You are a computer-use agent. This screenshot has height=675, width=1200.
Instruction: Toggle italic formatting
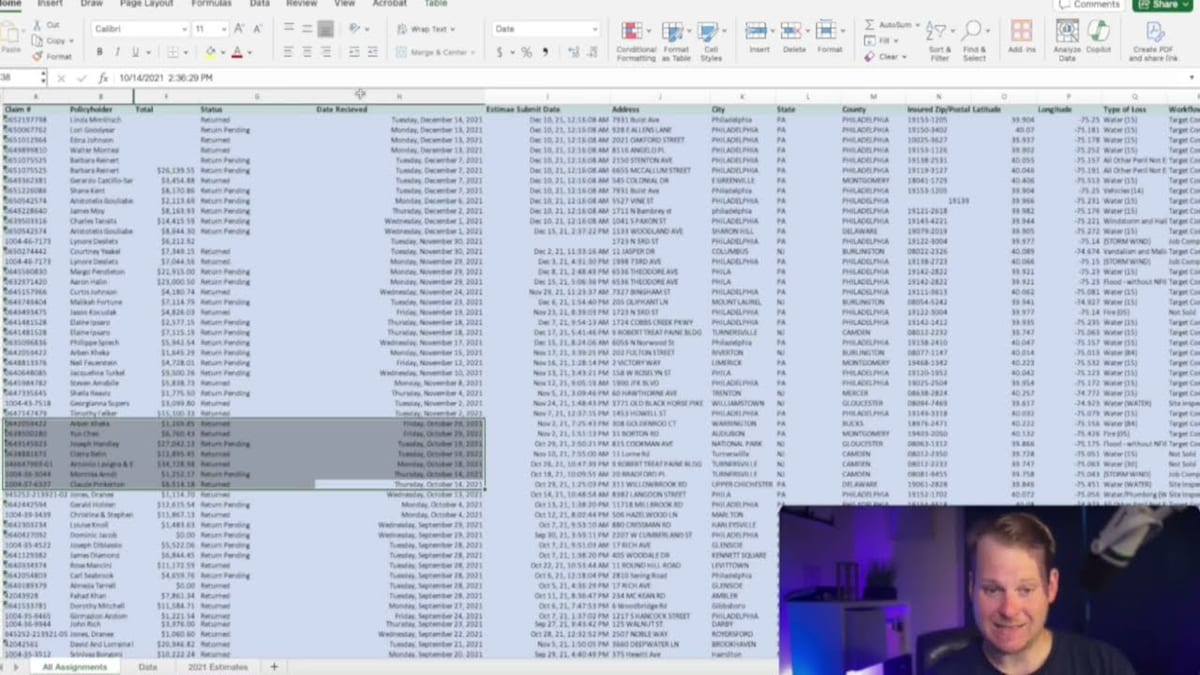click(x=116, y=52)
